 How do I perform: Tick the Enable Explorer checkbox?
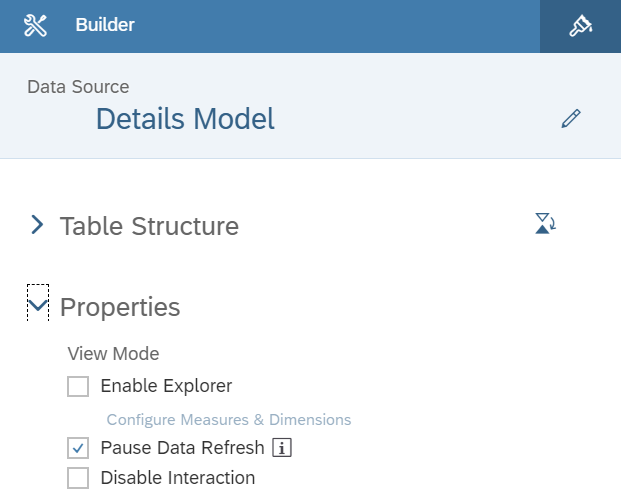[78, 386]
